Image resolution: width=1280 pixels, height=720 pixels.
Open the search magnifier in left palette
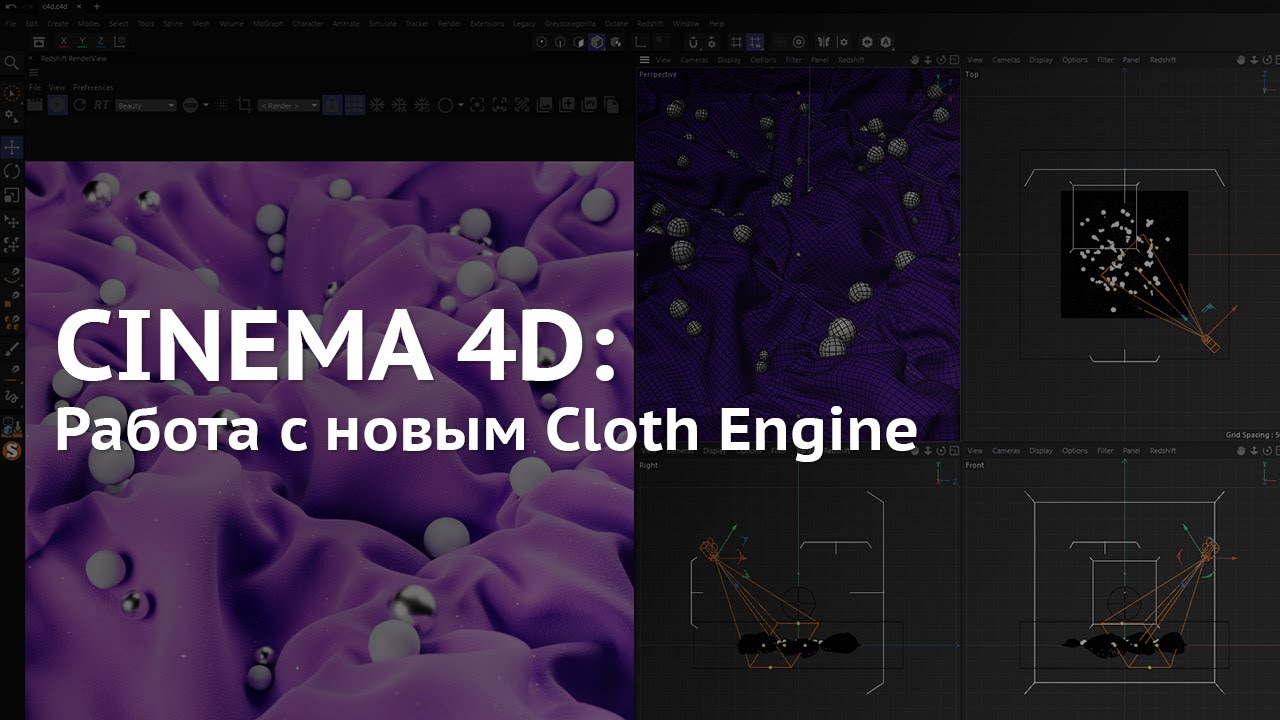tap(12, 62)
